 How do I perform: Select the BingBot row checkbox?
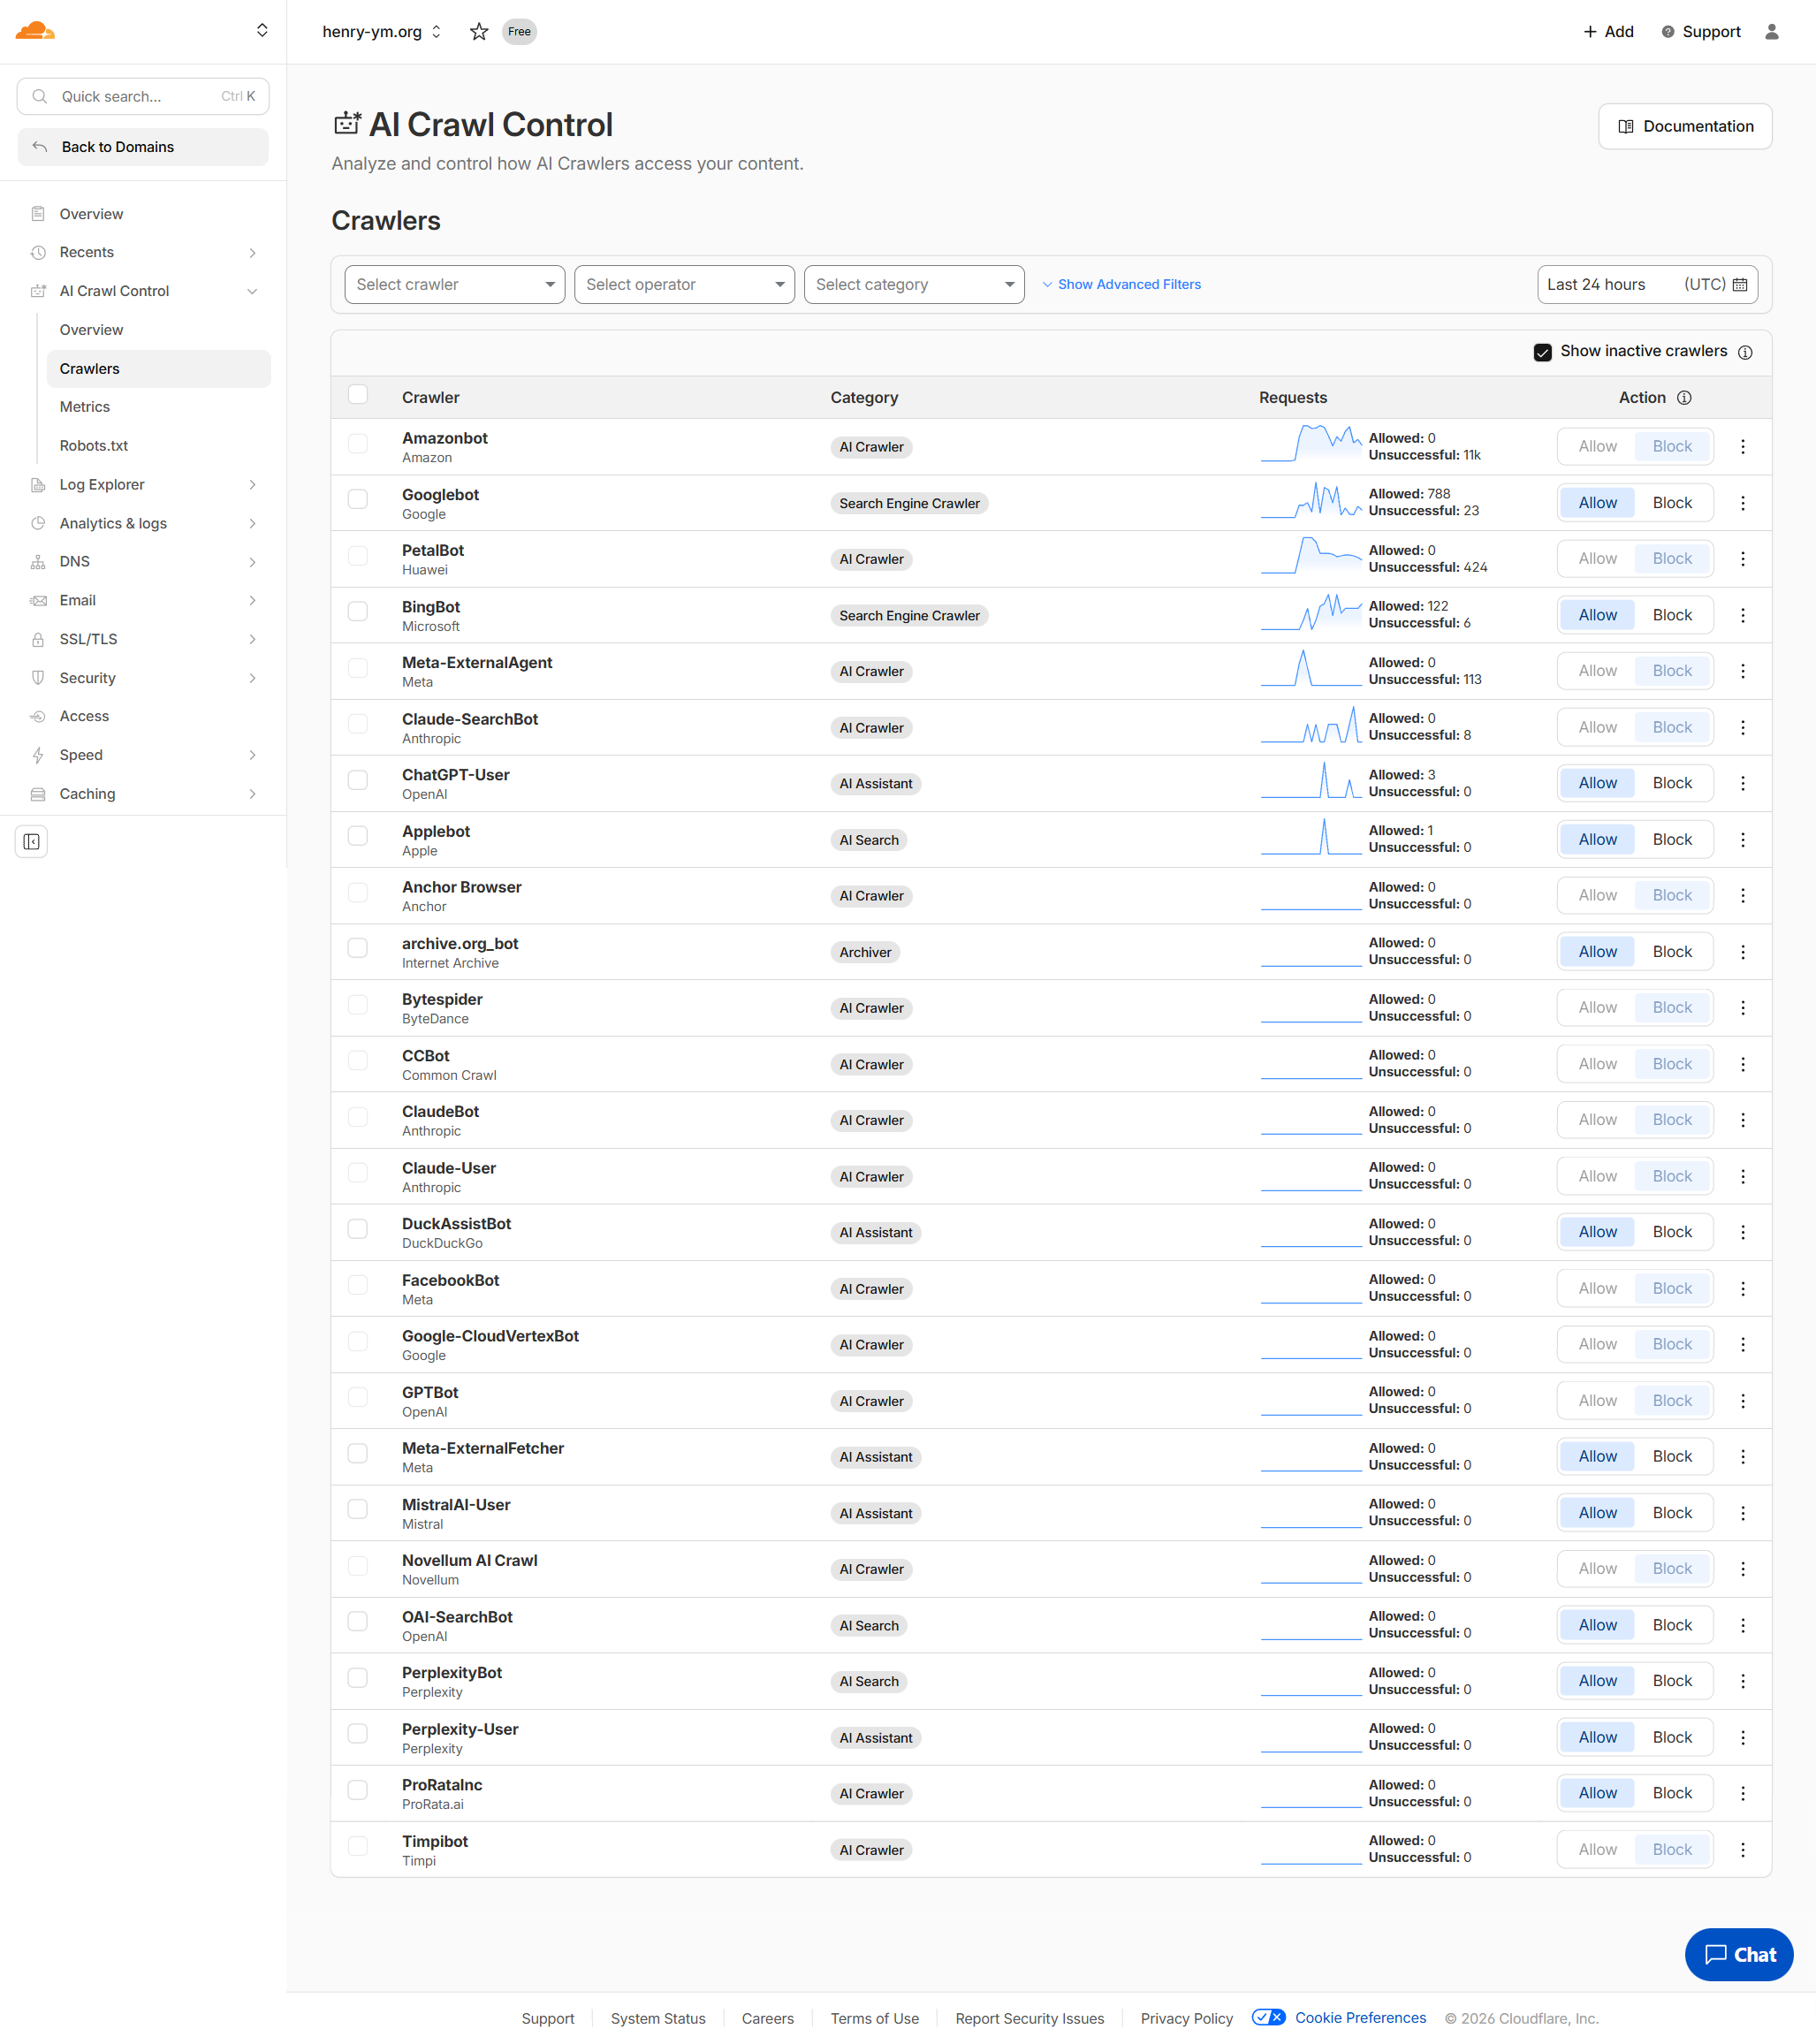tap(358, 611)
